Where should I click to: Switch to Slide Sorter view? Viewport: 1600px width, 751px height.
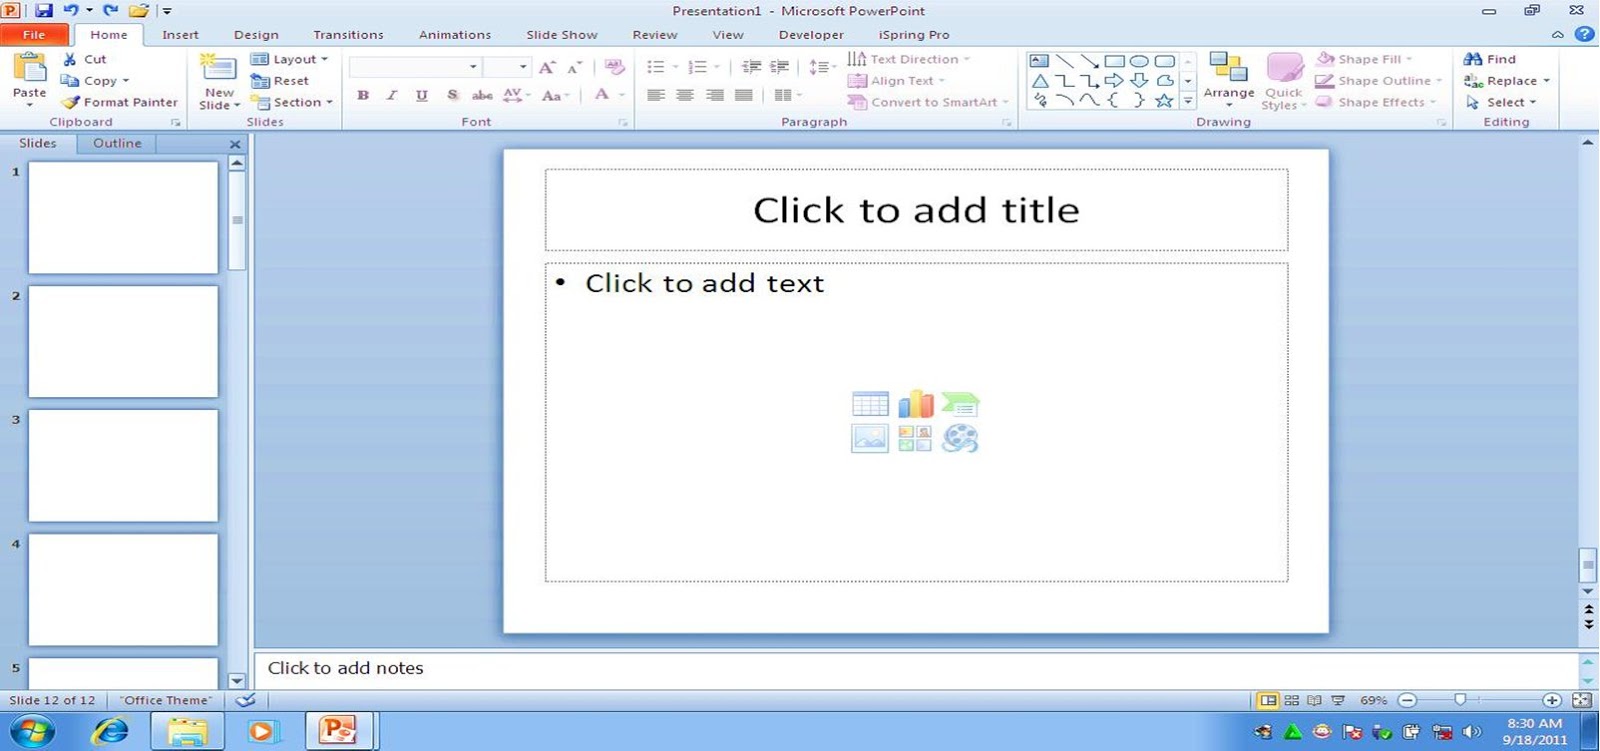(1291, 700)
